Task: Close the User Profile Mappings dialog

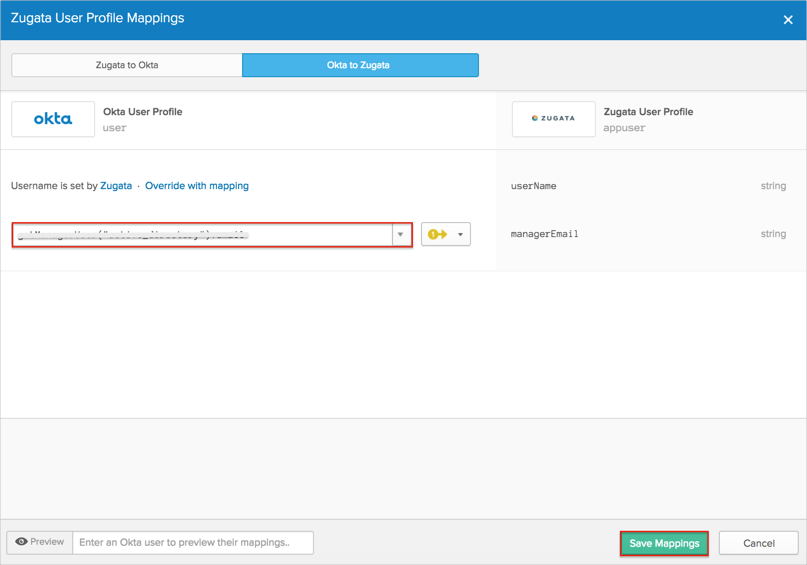Action: click(x=787, y=20)
